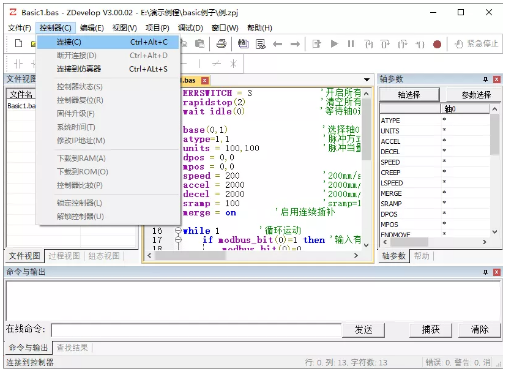Collapse the while 1 code block
This screenshot has height=373, width=511.
pyautogui.click(x=178, y=230)
